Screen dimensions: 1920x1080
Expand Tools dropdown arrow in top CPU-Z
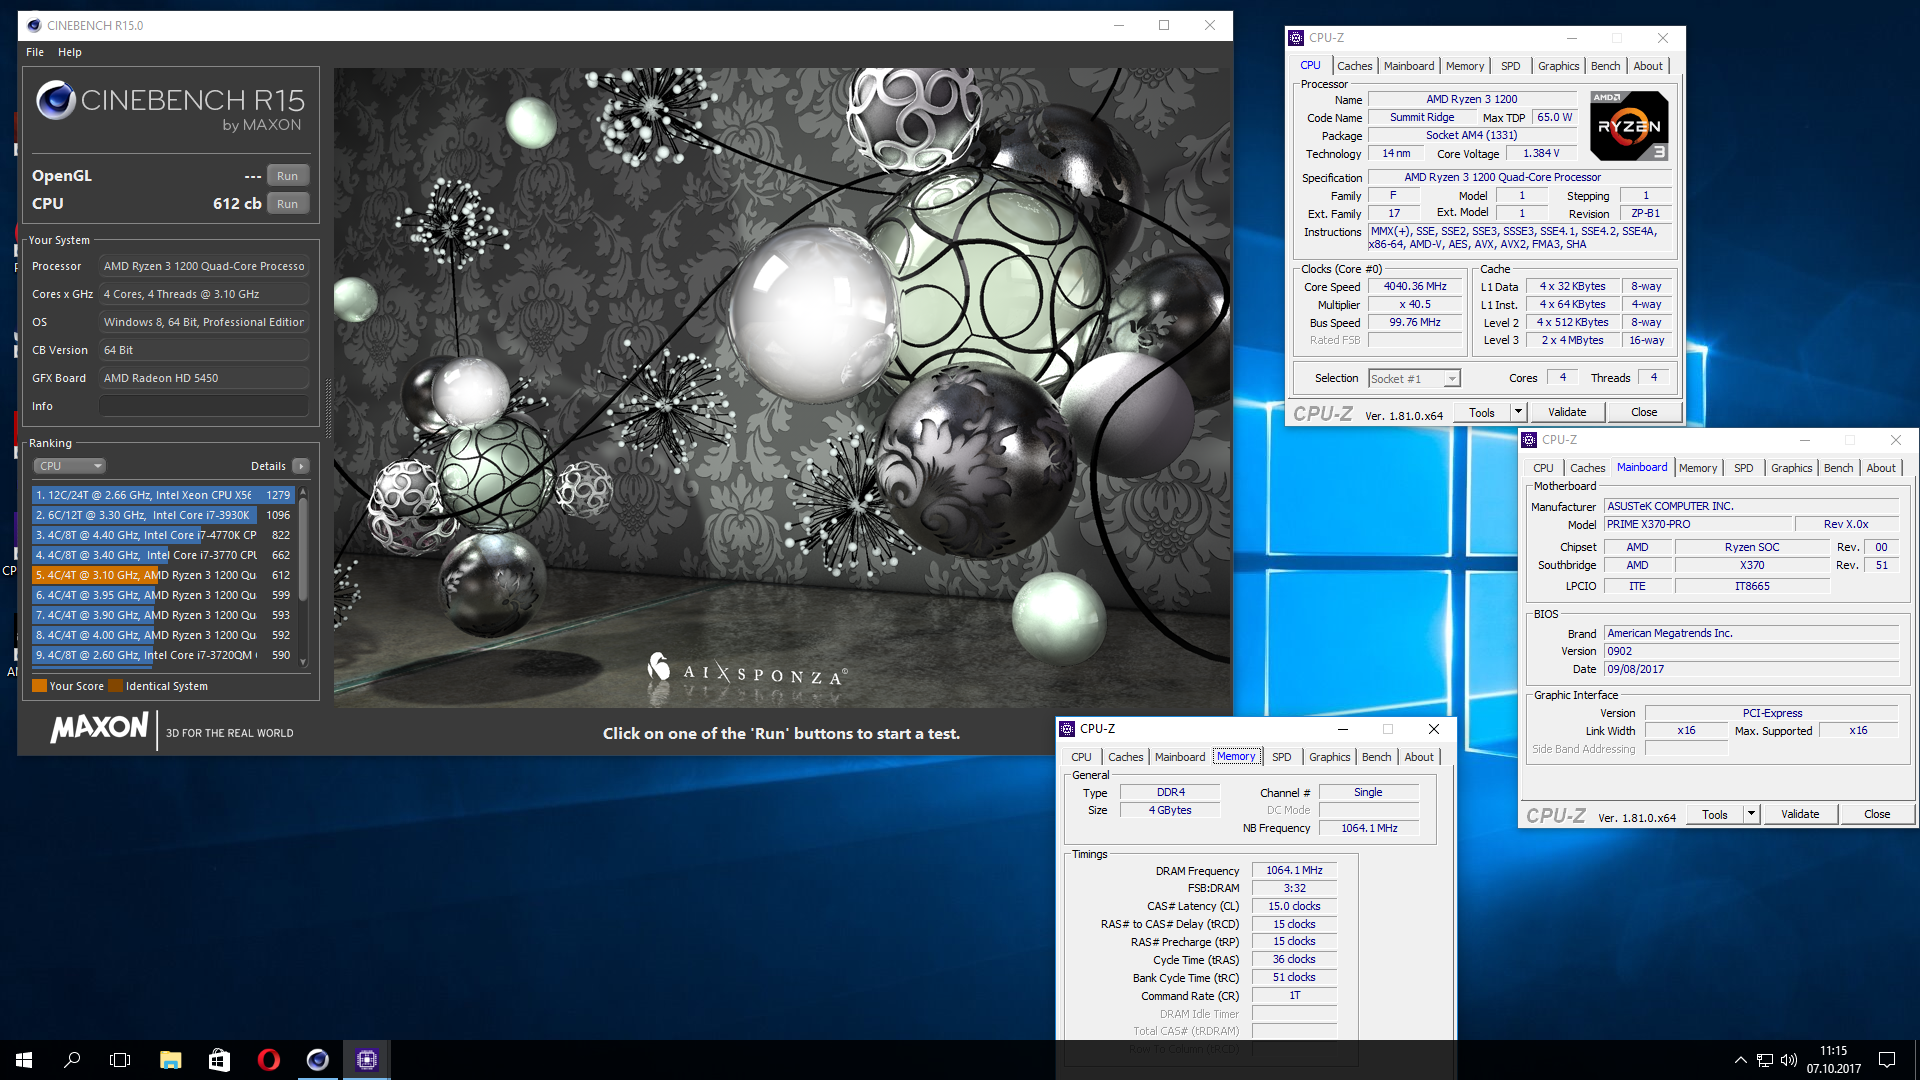pyautogui.click(x=1518, y=412)
